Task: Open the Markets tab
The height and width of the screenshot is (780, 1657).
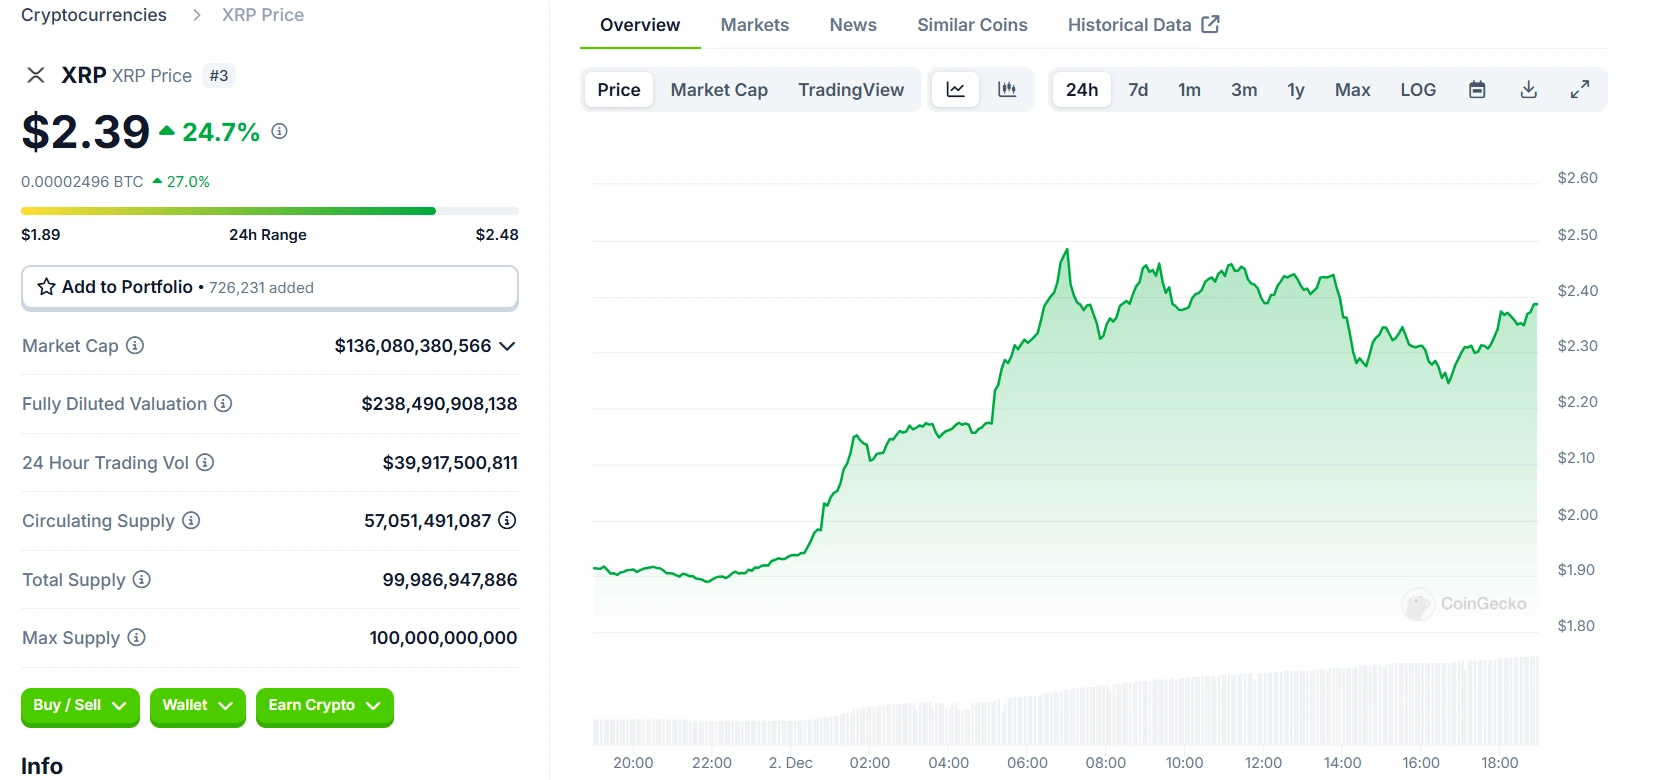Action: (x=755, y=25)
